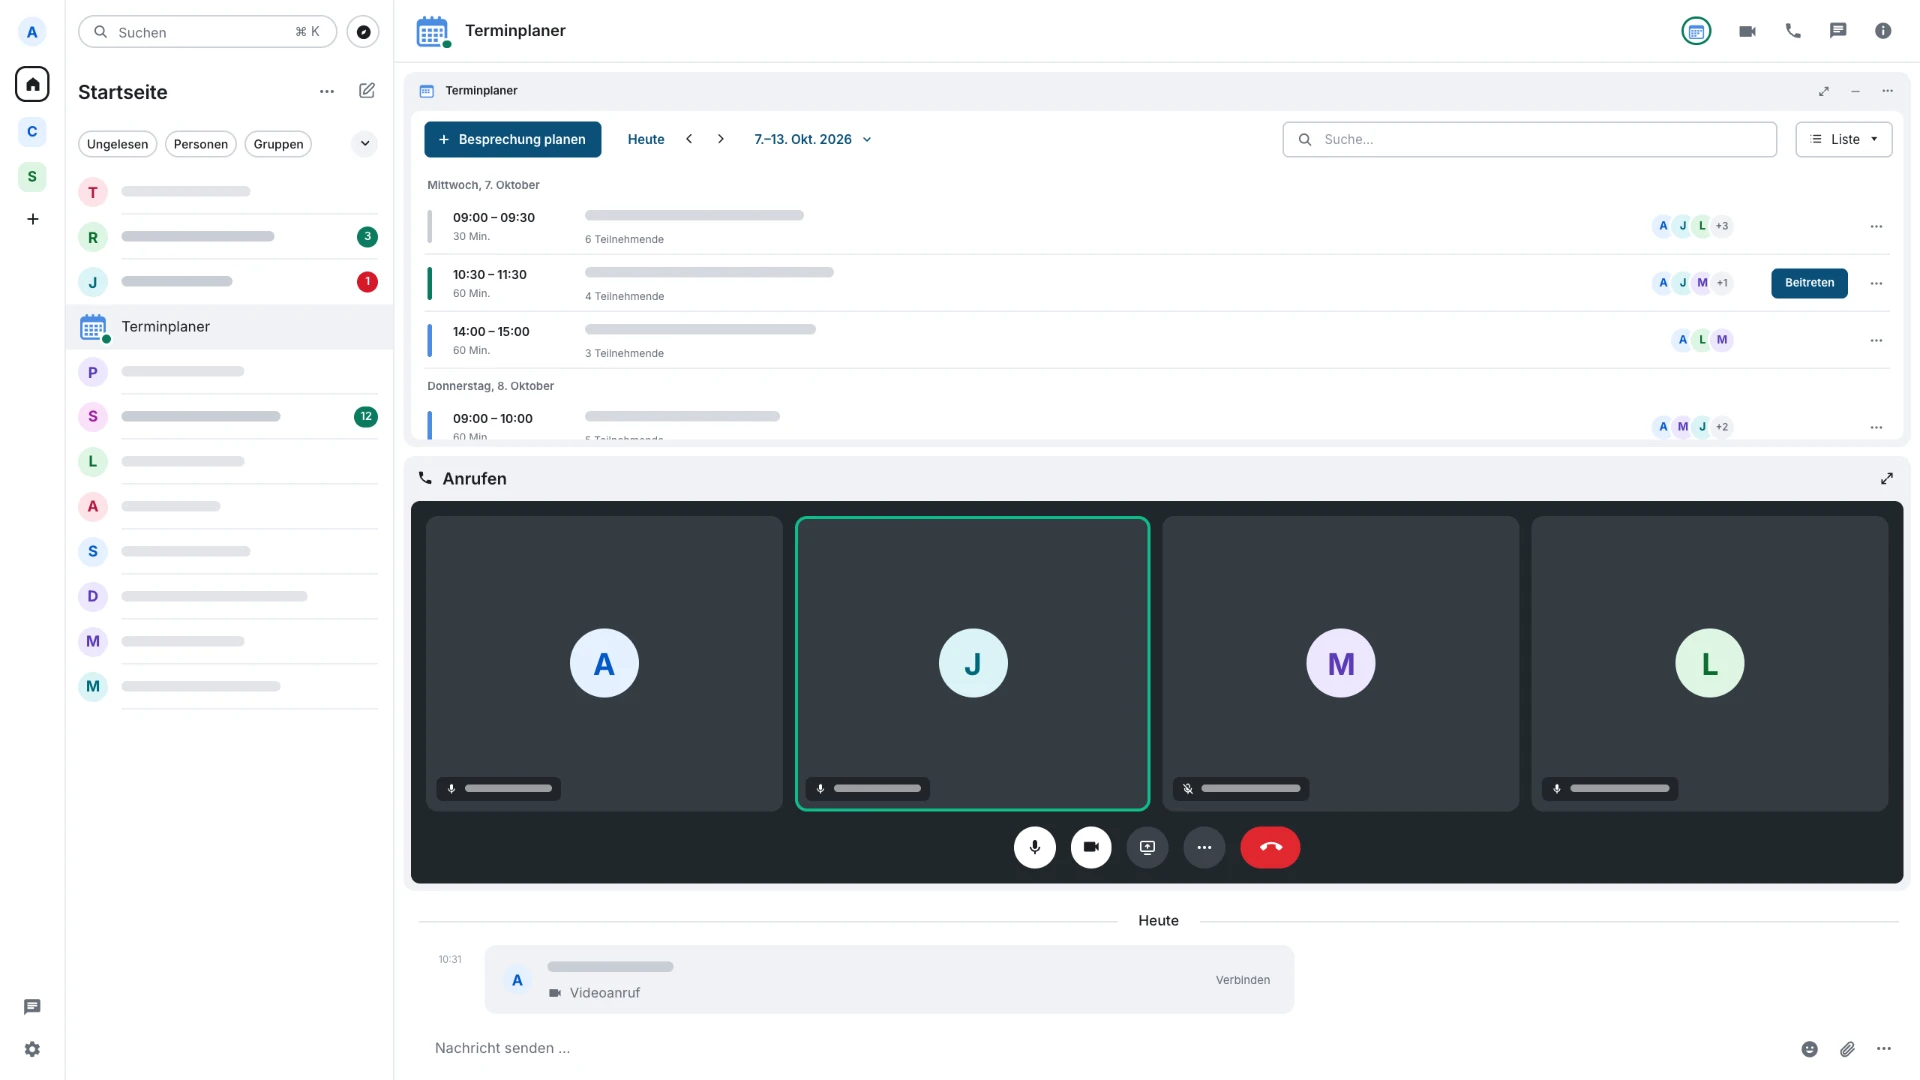Click Verbinden on the Videoanruf message
The height and width of the screenshot is (1080, 1920).
click(1243, 980)
